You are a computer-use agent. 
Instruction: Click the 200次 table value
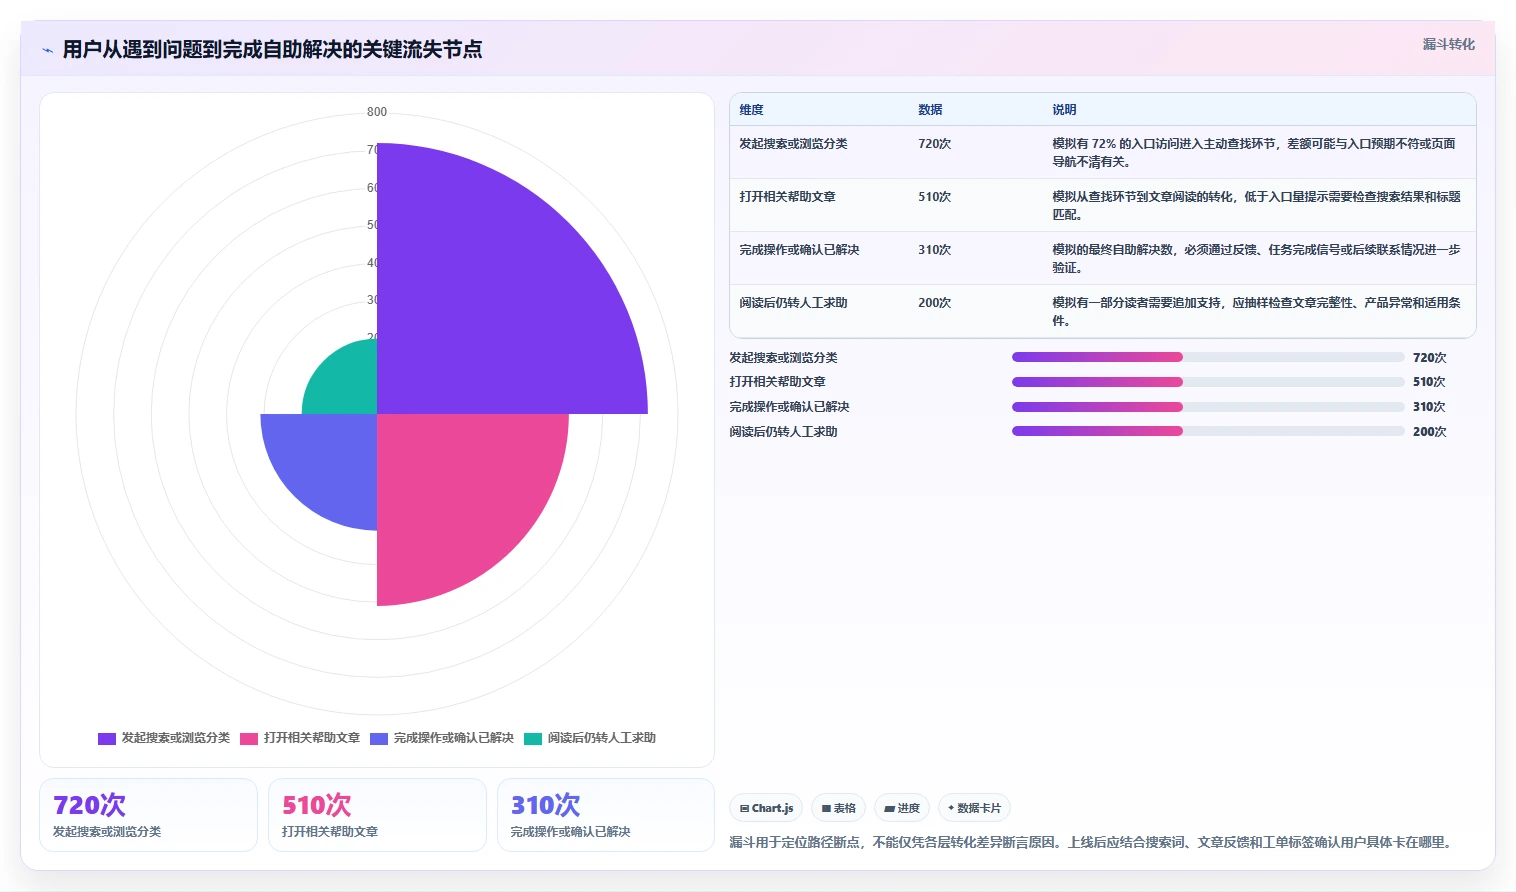pyautogui.click(x=934, y=303)
